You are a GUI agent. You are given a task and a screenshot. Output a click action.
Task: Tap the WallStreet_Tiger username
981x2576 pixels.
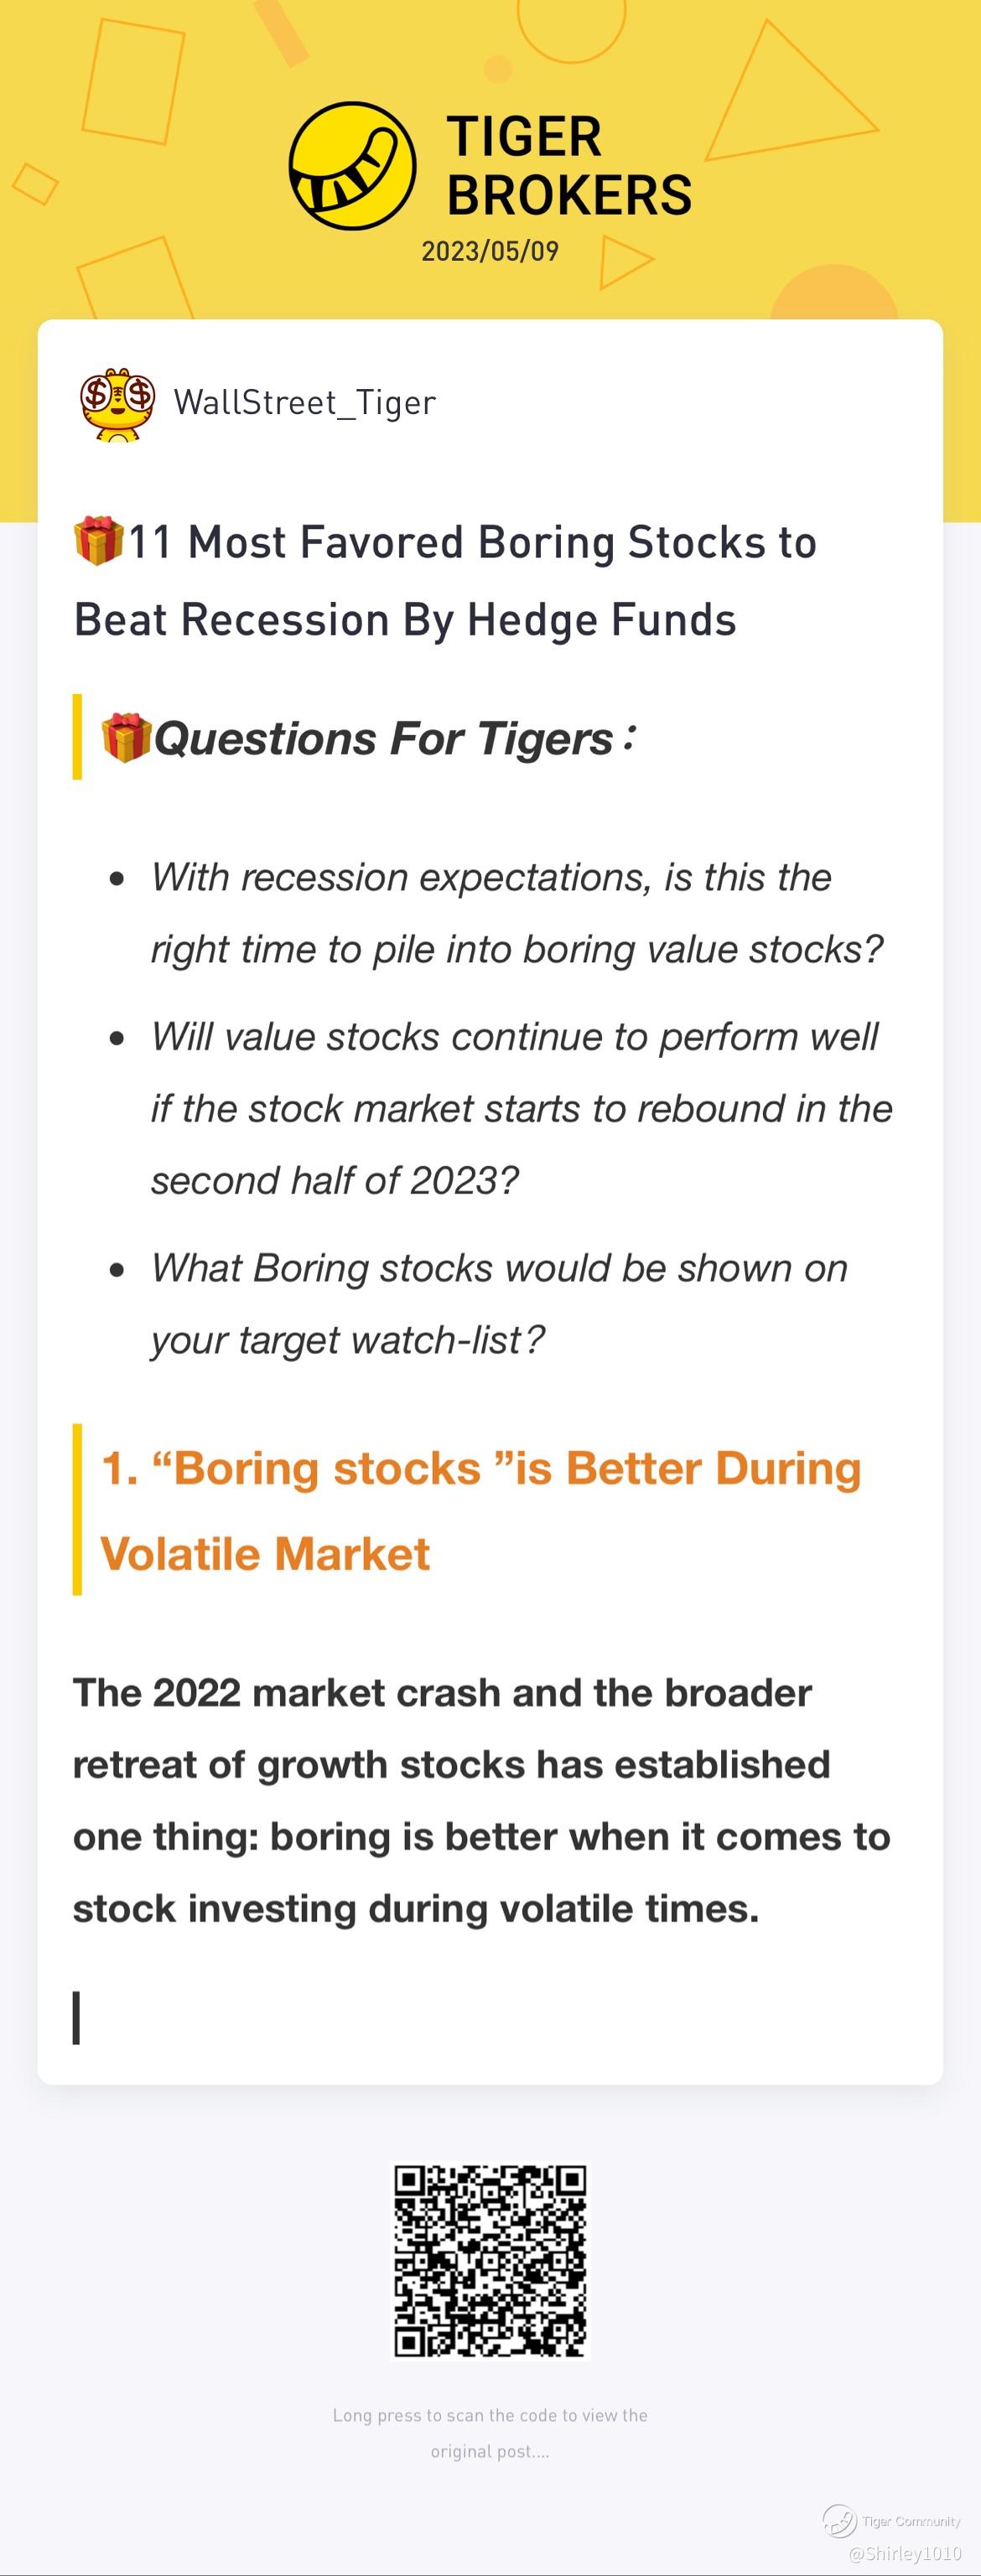305,403
